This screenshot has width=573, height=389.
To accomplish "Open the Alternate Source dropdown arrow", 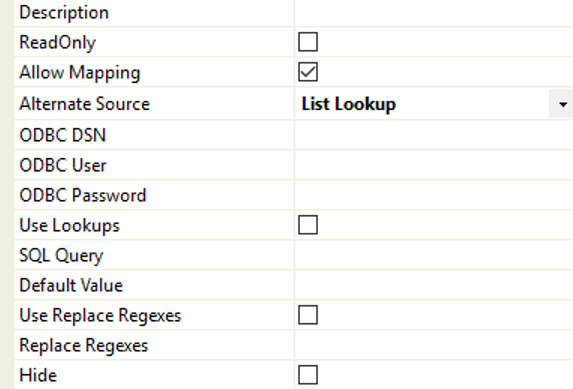I will coord(562,104).
